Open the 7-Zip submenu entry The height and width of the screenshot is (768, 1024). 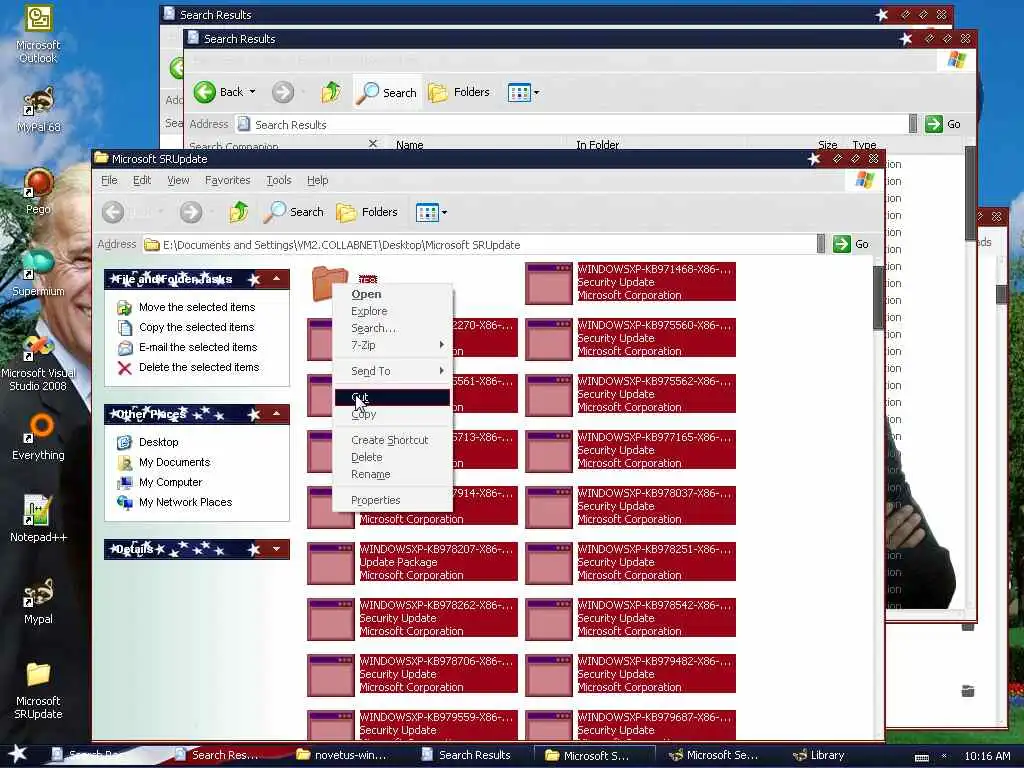tap(392, 345)
